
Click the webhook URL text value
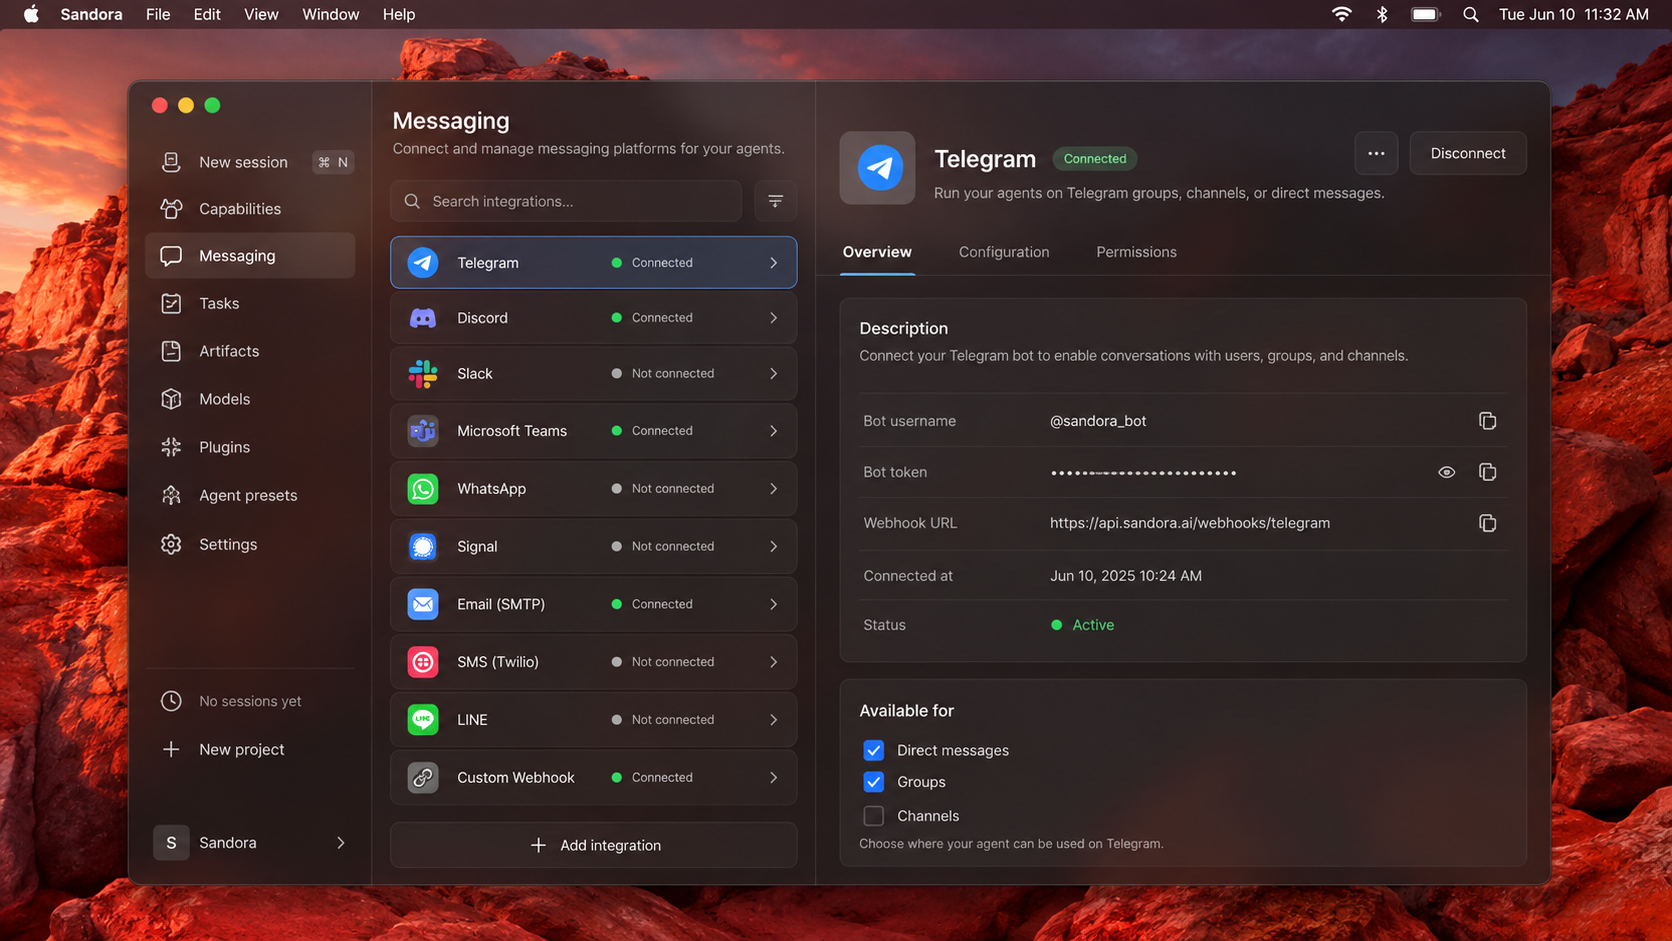click(x=1190, y=523)
